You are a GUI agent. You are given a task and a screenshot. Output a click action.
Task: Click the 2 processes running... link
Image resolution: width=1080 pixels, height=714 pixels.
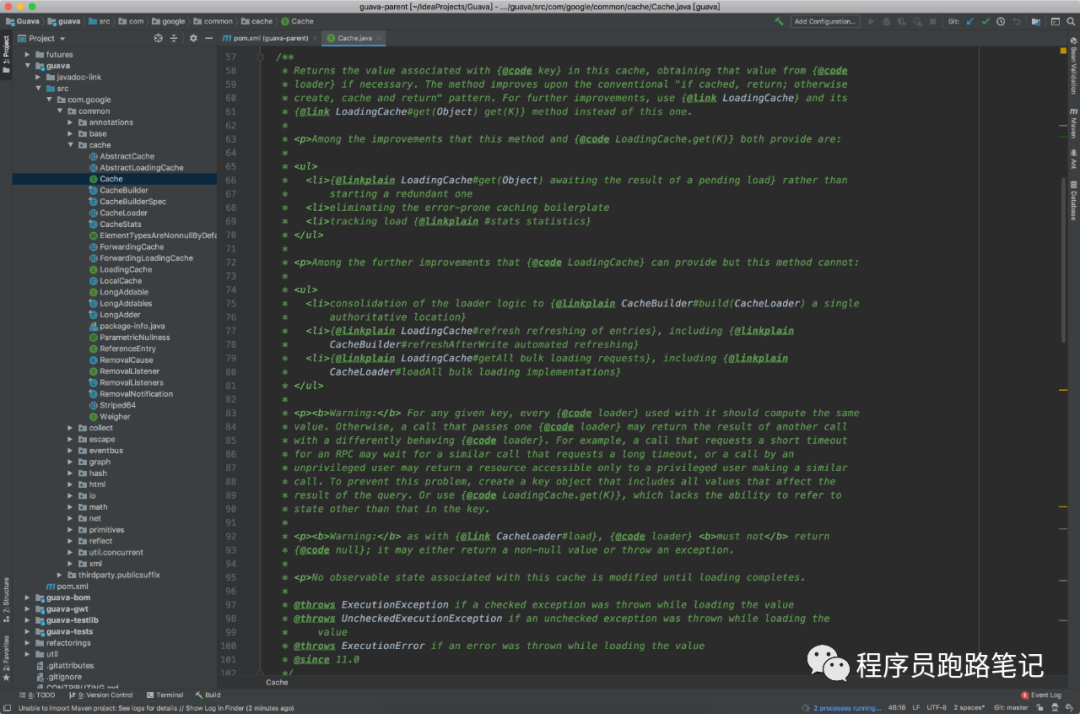[x=847, y=708]
